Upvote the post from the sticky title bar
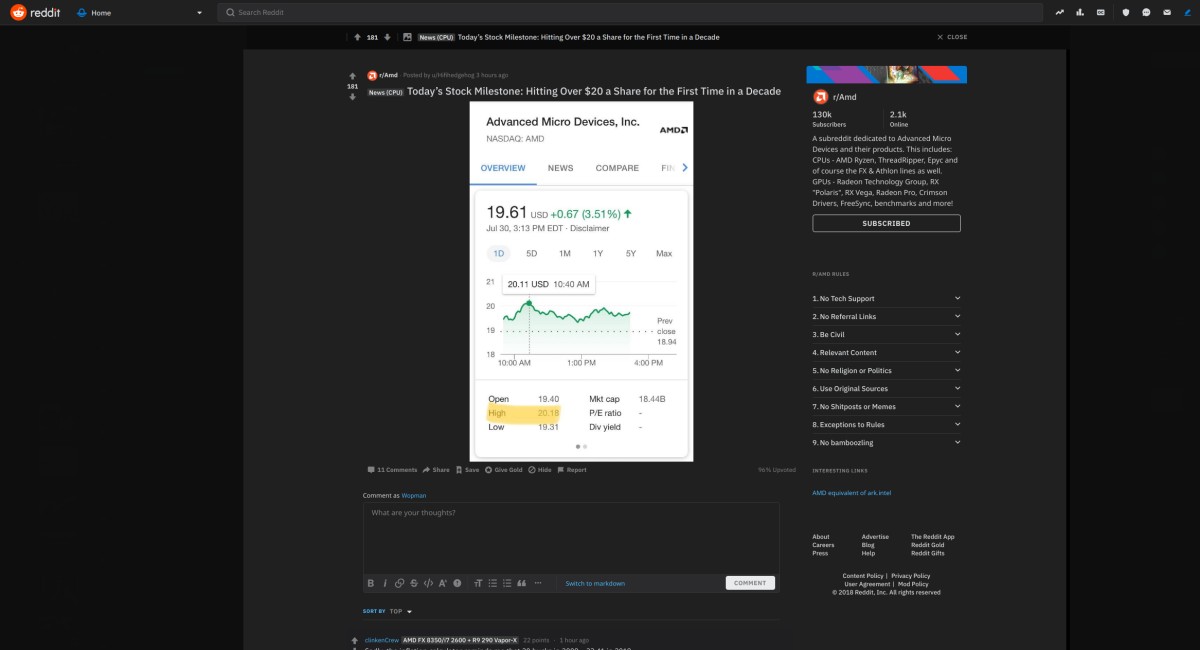 click(x=357, y=37)
